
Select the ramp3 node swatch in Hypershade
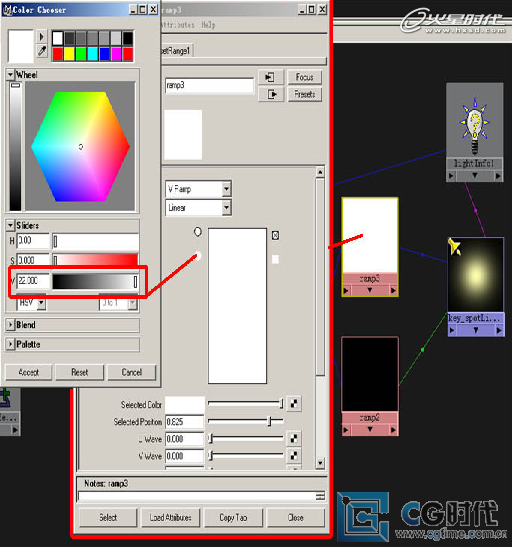click(x=370, y=235)
